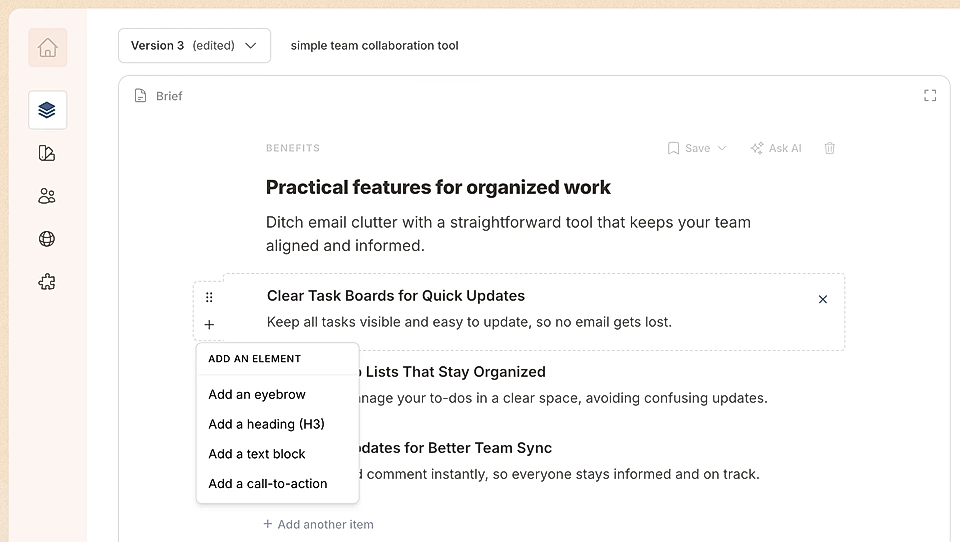Toggle fullscreen with the expand icon
Image resolution: width=960 pixels, height=542 pixels.
[x=930, y=96]
